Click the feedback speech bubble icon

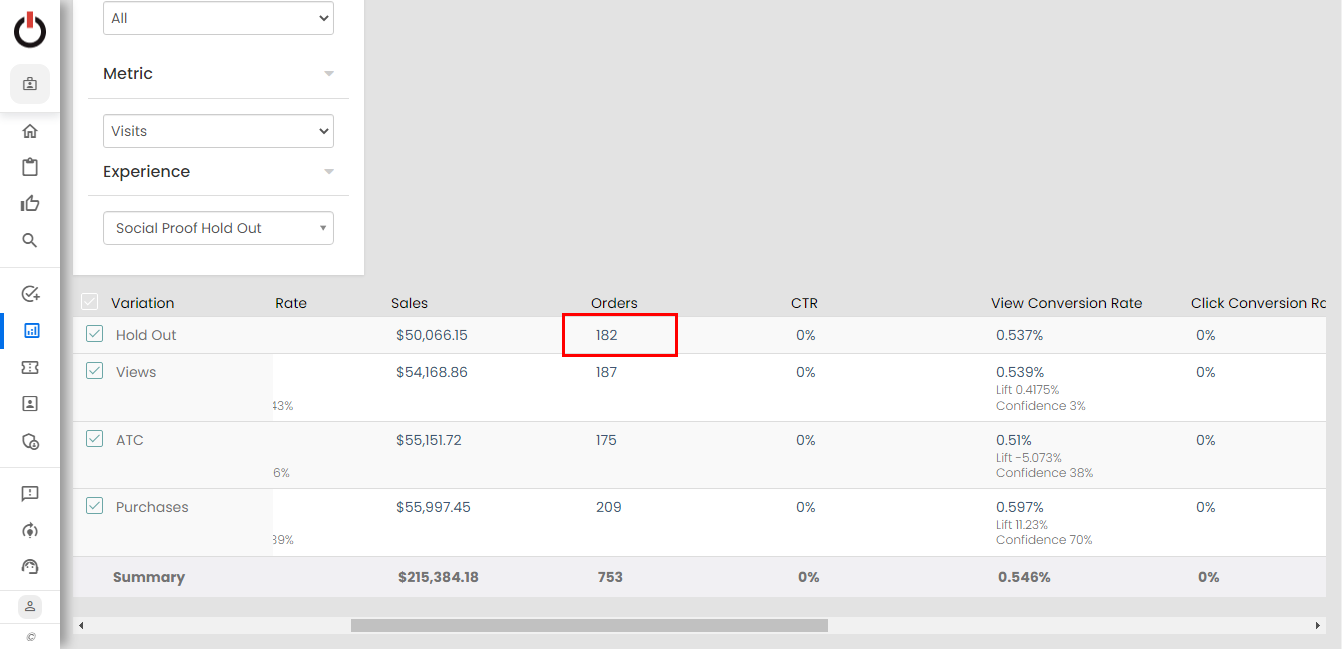point(30,494)
